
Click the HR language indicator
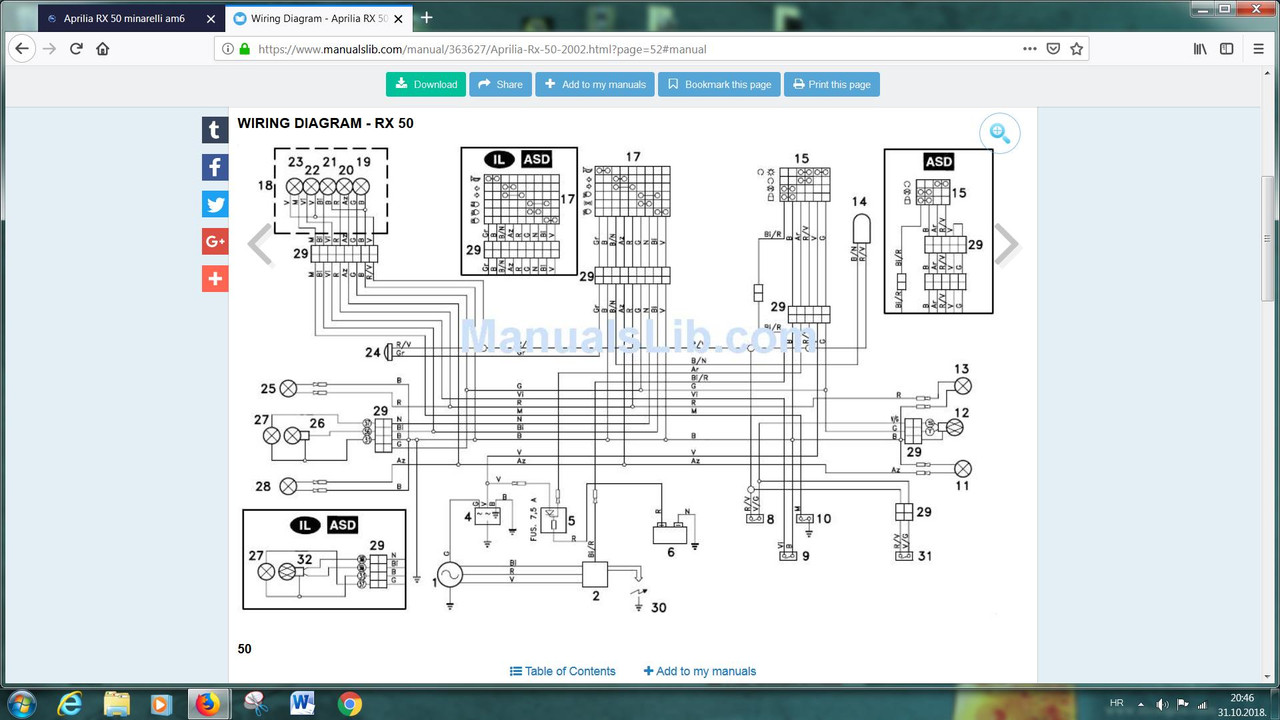(1117, 703)
